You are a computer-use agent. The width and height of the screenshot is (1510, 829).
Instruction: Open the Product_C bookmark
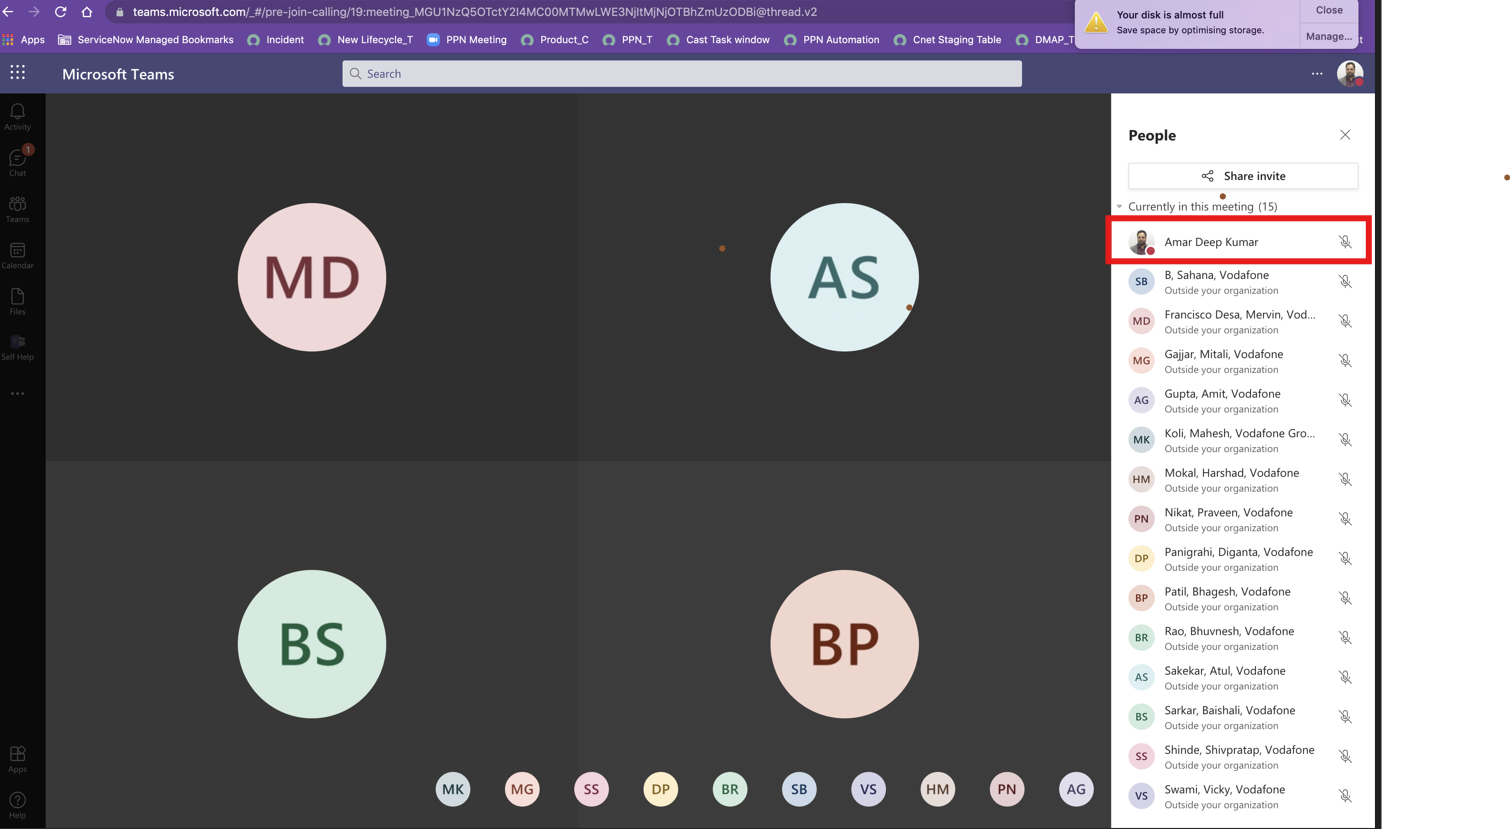pyautogui.click(x=555, y=40)
